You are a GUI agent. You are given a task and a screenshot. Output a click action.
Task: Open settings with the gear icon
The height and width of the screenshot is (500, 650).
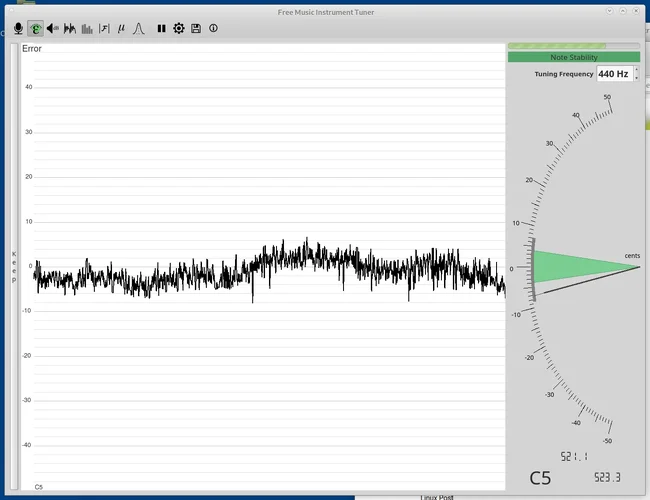tap(179, 28)
